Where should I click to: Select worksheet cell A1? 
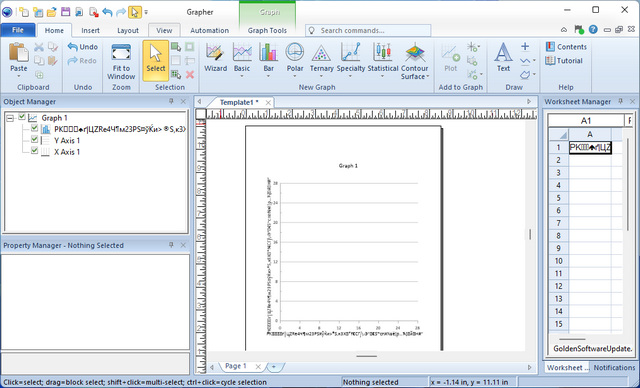[590, 147]
